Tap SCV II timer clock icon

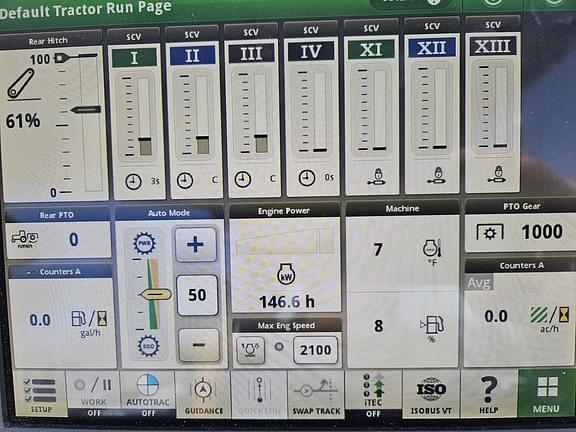pyautogui.click(x=185, y=180)
